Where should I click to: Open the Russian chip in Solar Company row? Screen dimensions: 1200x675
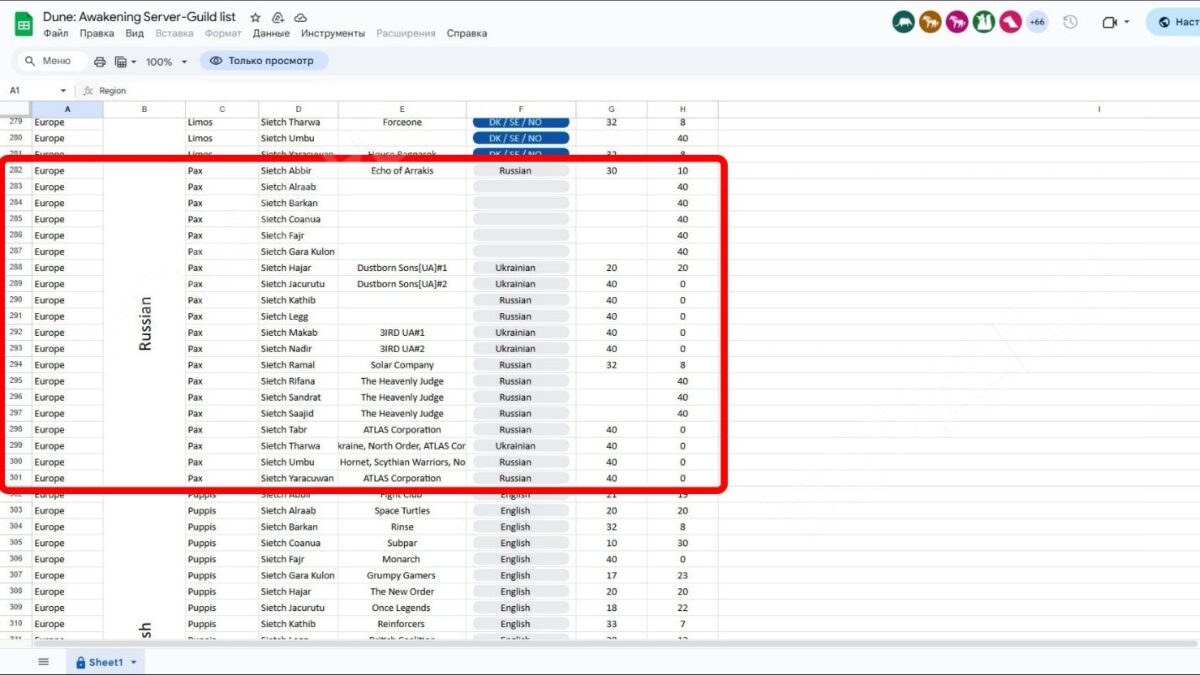521,365
